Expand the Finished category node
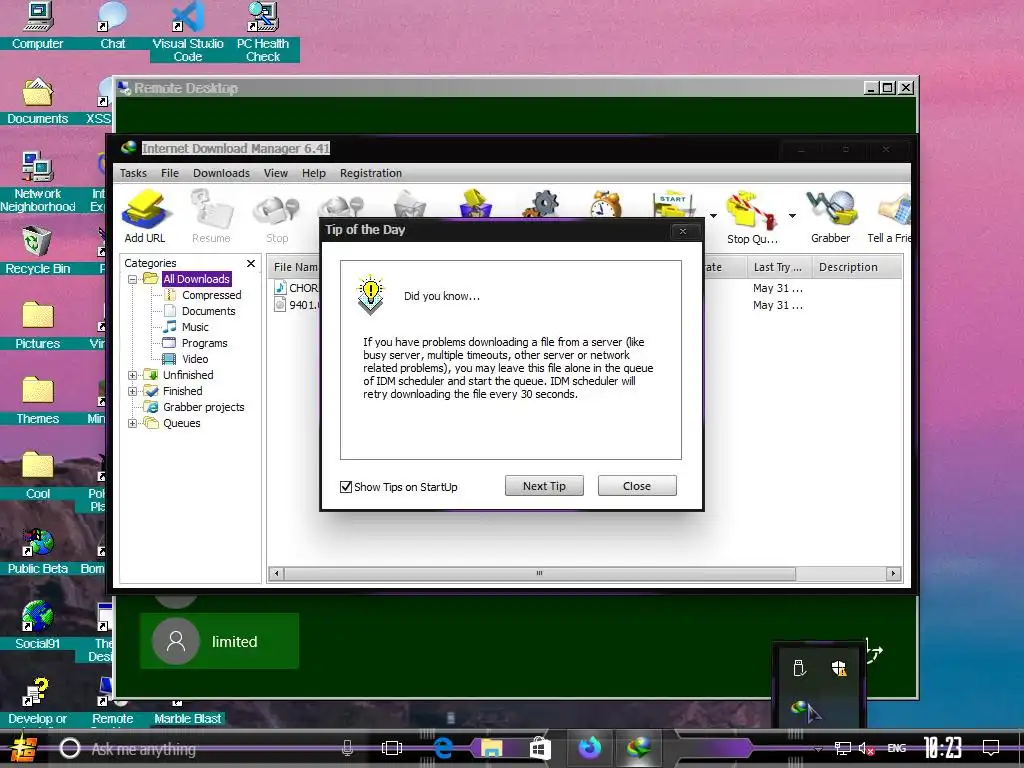 coord(133,391)
